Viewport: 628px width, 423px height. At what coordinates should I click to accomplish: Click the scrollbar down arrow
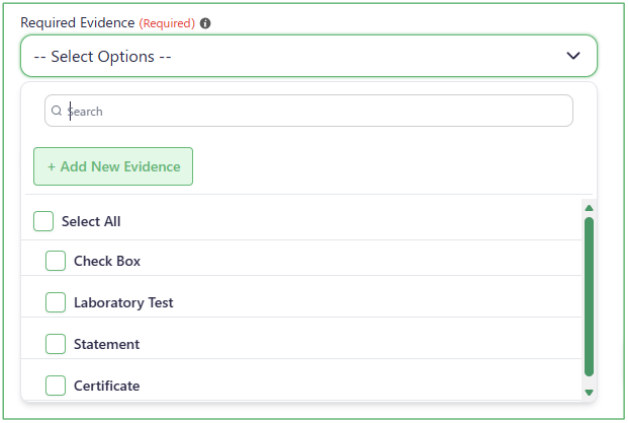pos(589,392)
